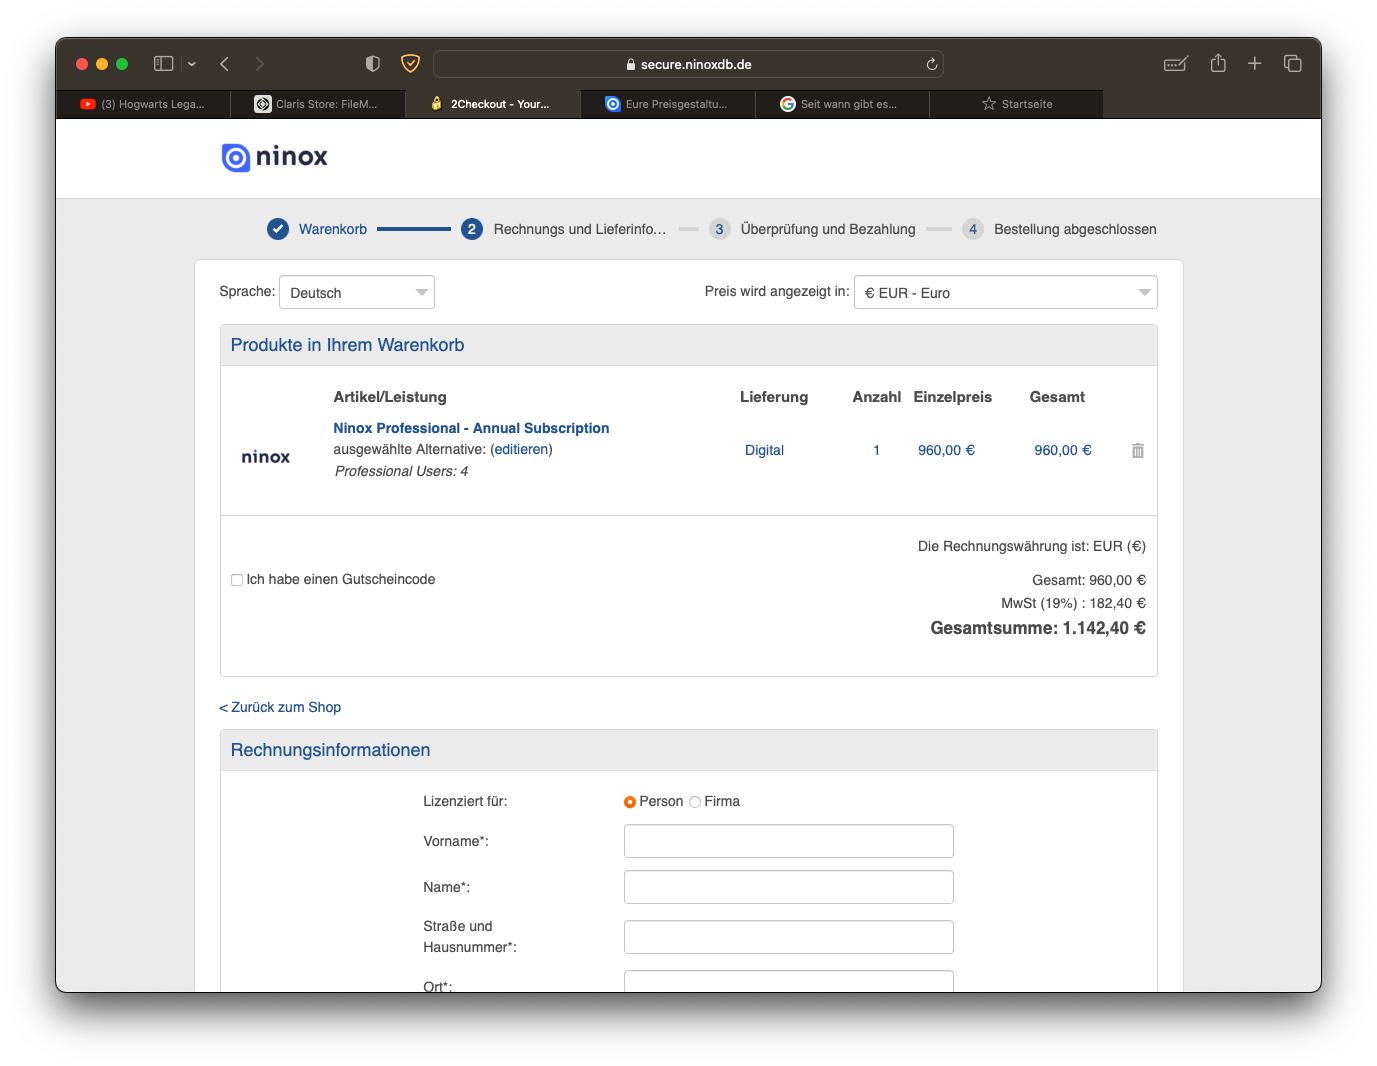
Task: Open the markup/annotation toolbar icon
Action: [x=1176, y=64]
